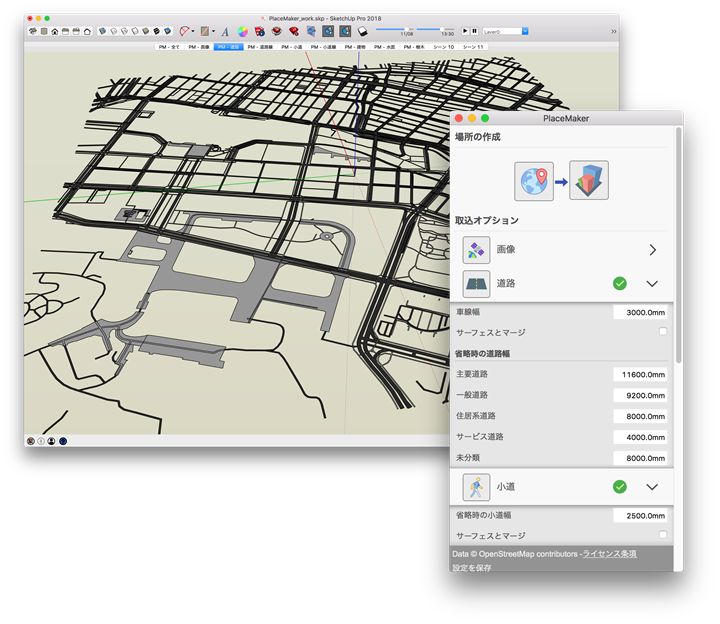The height and width of the screenshot is (624, 720).
Task: Click the PlaceMaker blue map toolbar icon
Action: point(311,31)
